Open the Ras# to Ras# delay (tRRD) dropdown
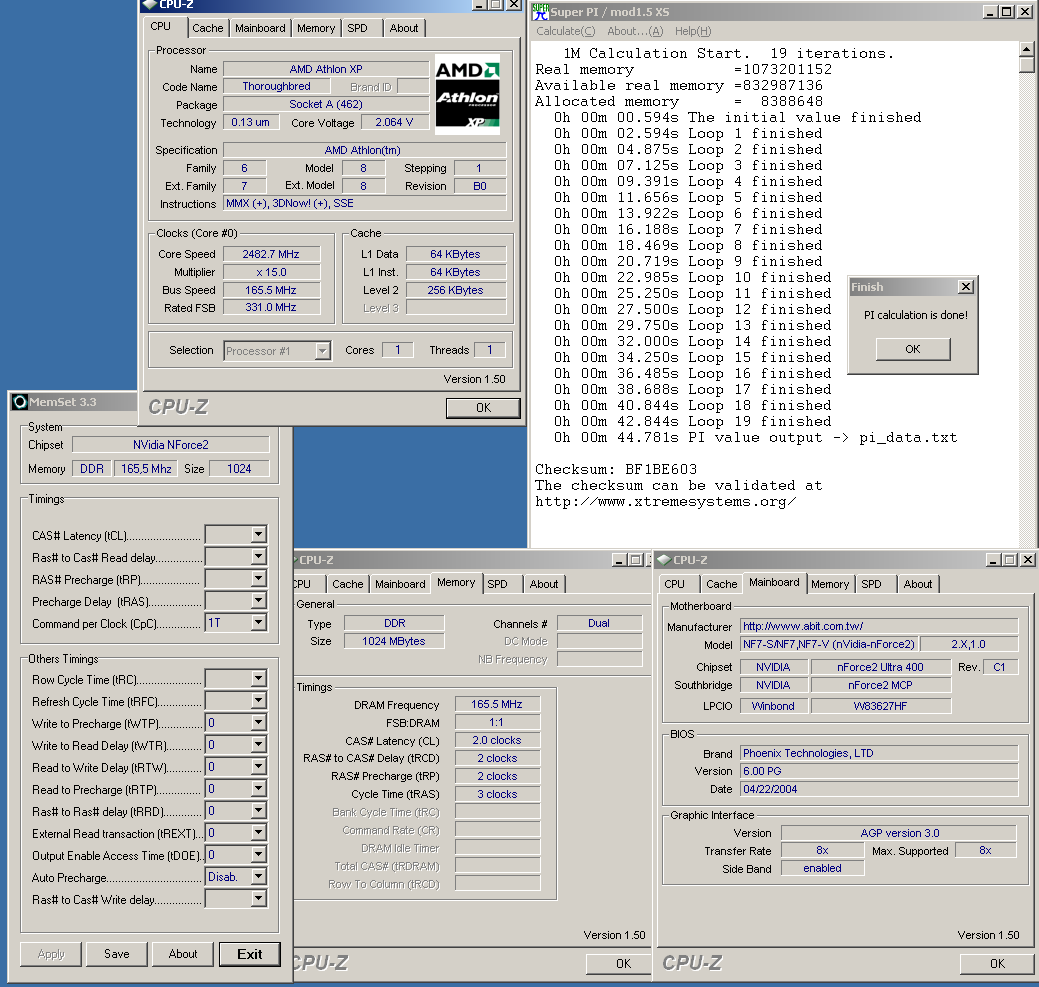 tap(259, 810)
